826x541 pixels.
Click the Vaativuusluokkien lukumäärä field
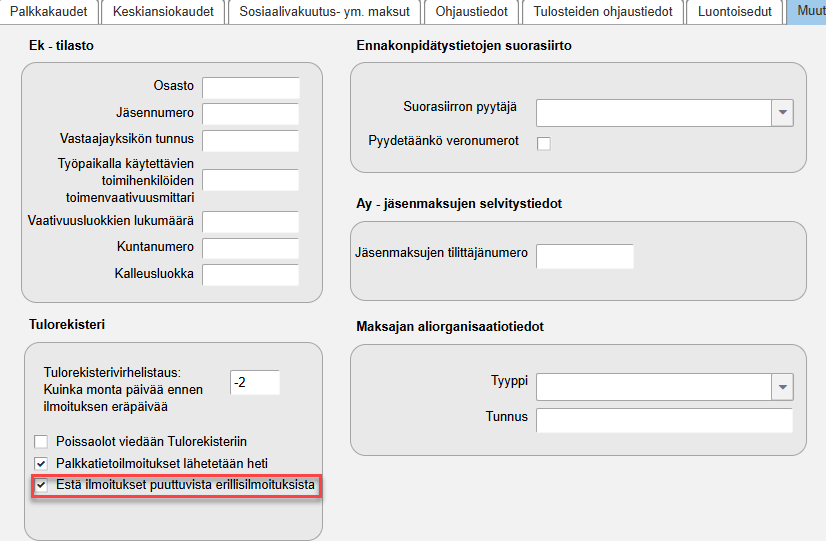(x=251, y=222)
